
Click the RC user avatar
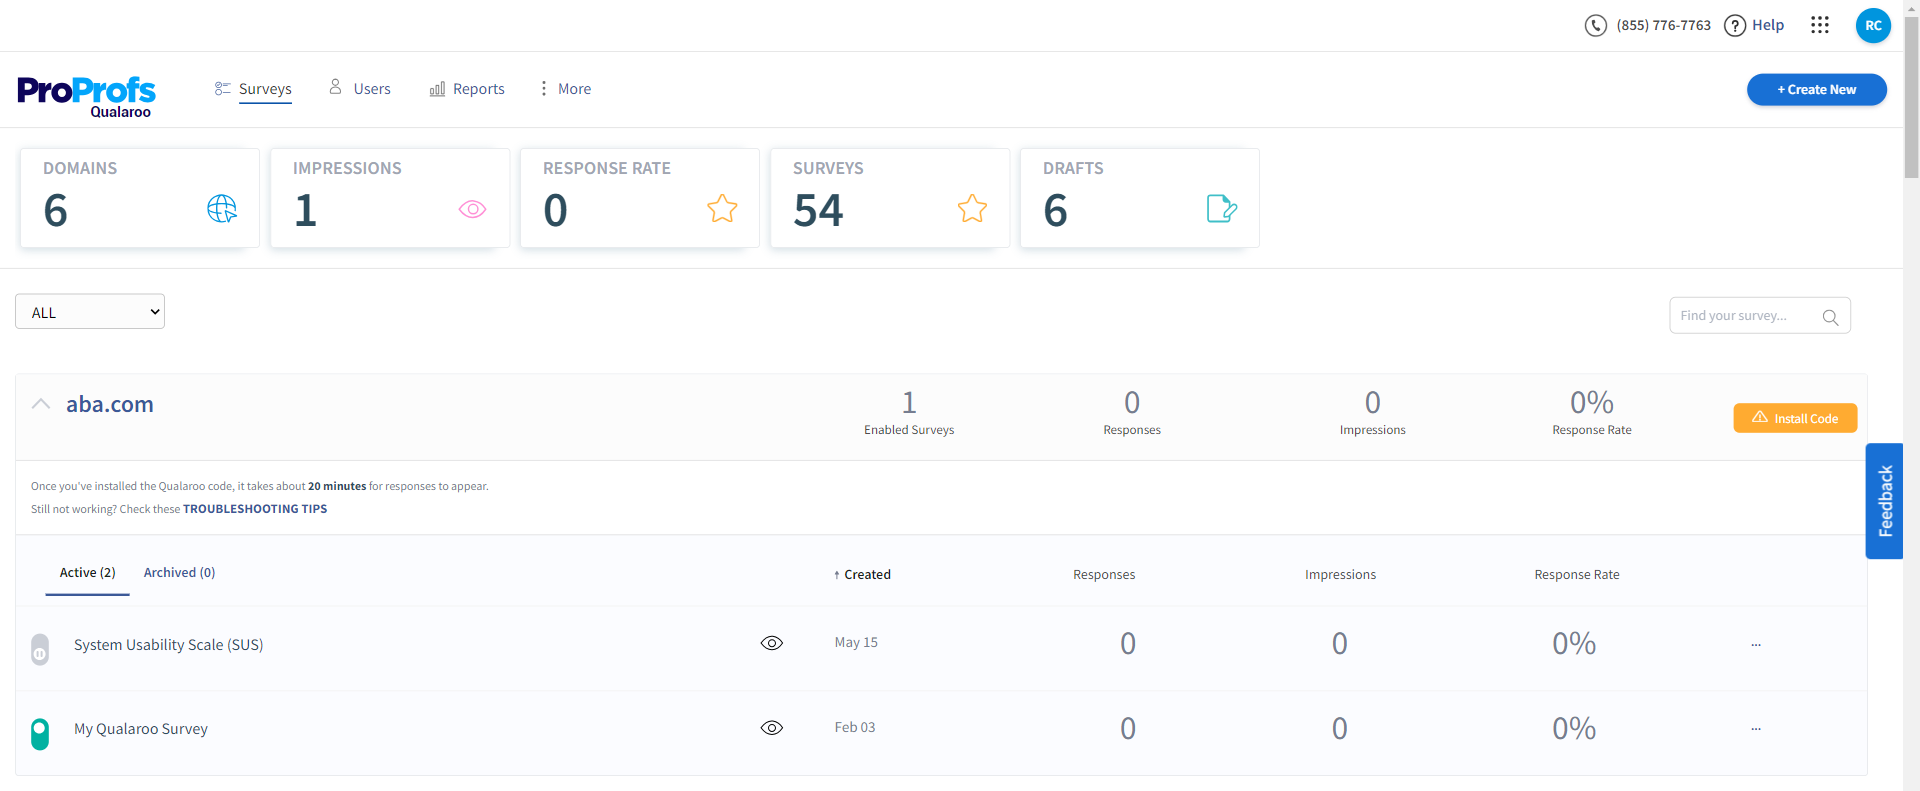[x=1872, y=25]
